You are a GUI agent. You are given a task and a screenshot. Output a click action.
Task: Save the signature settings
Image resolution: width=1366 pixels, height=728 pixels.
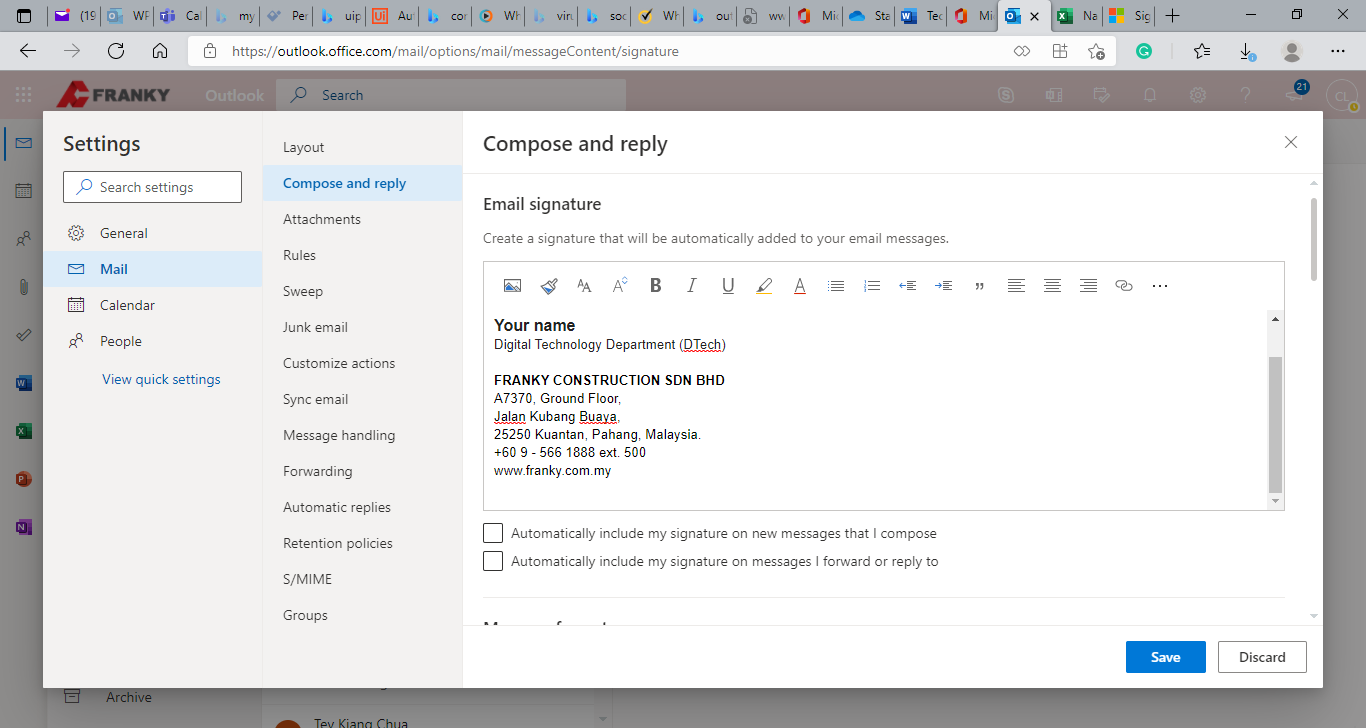coord(1166,657)
